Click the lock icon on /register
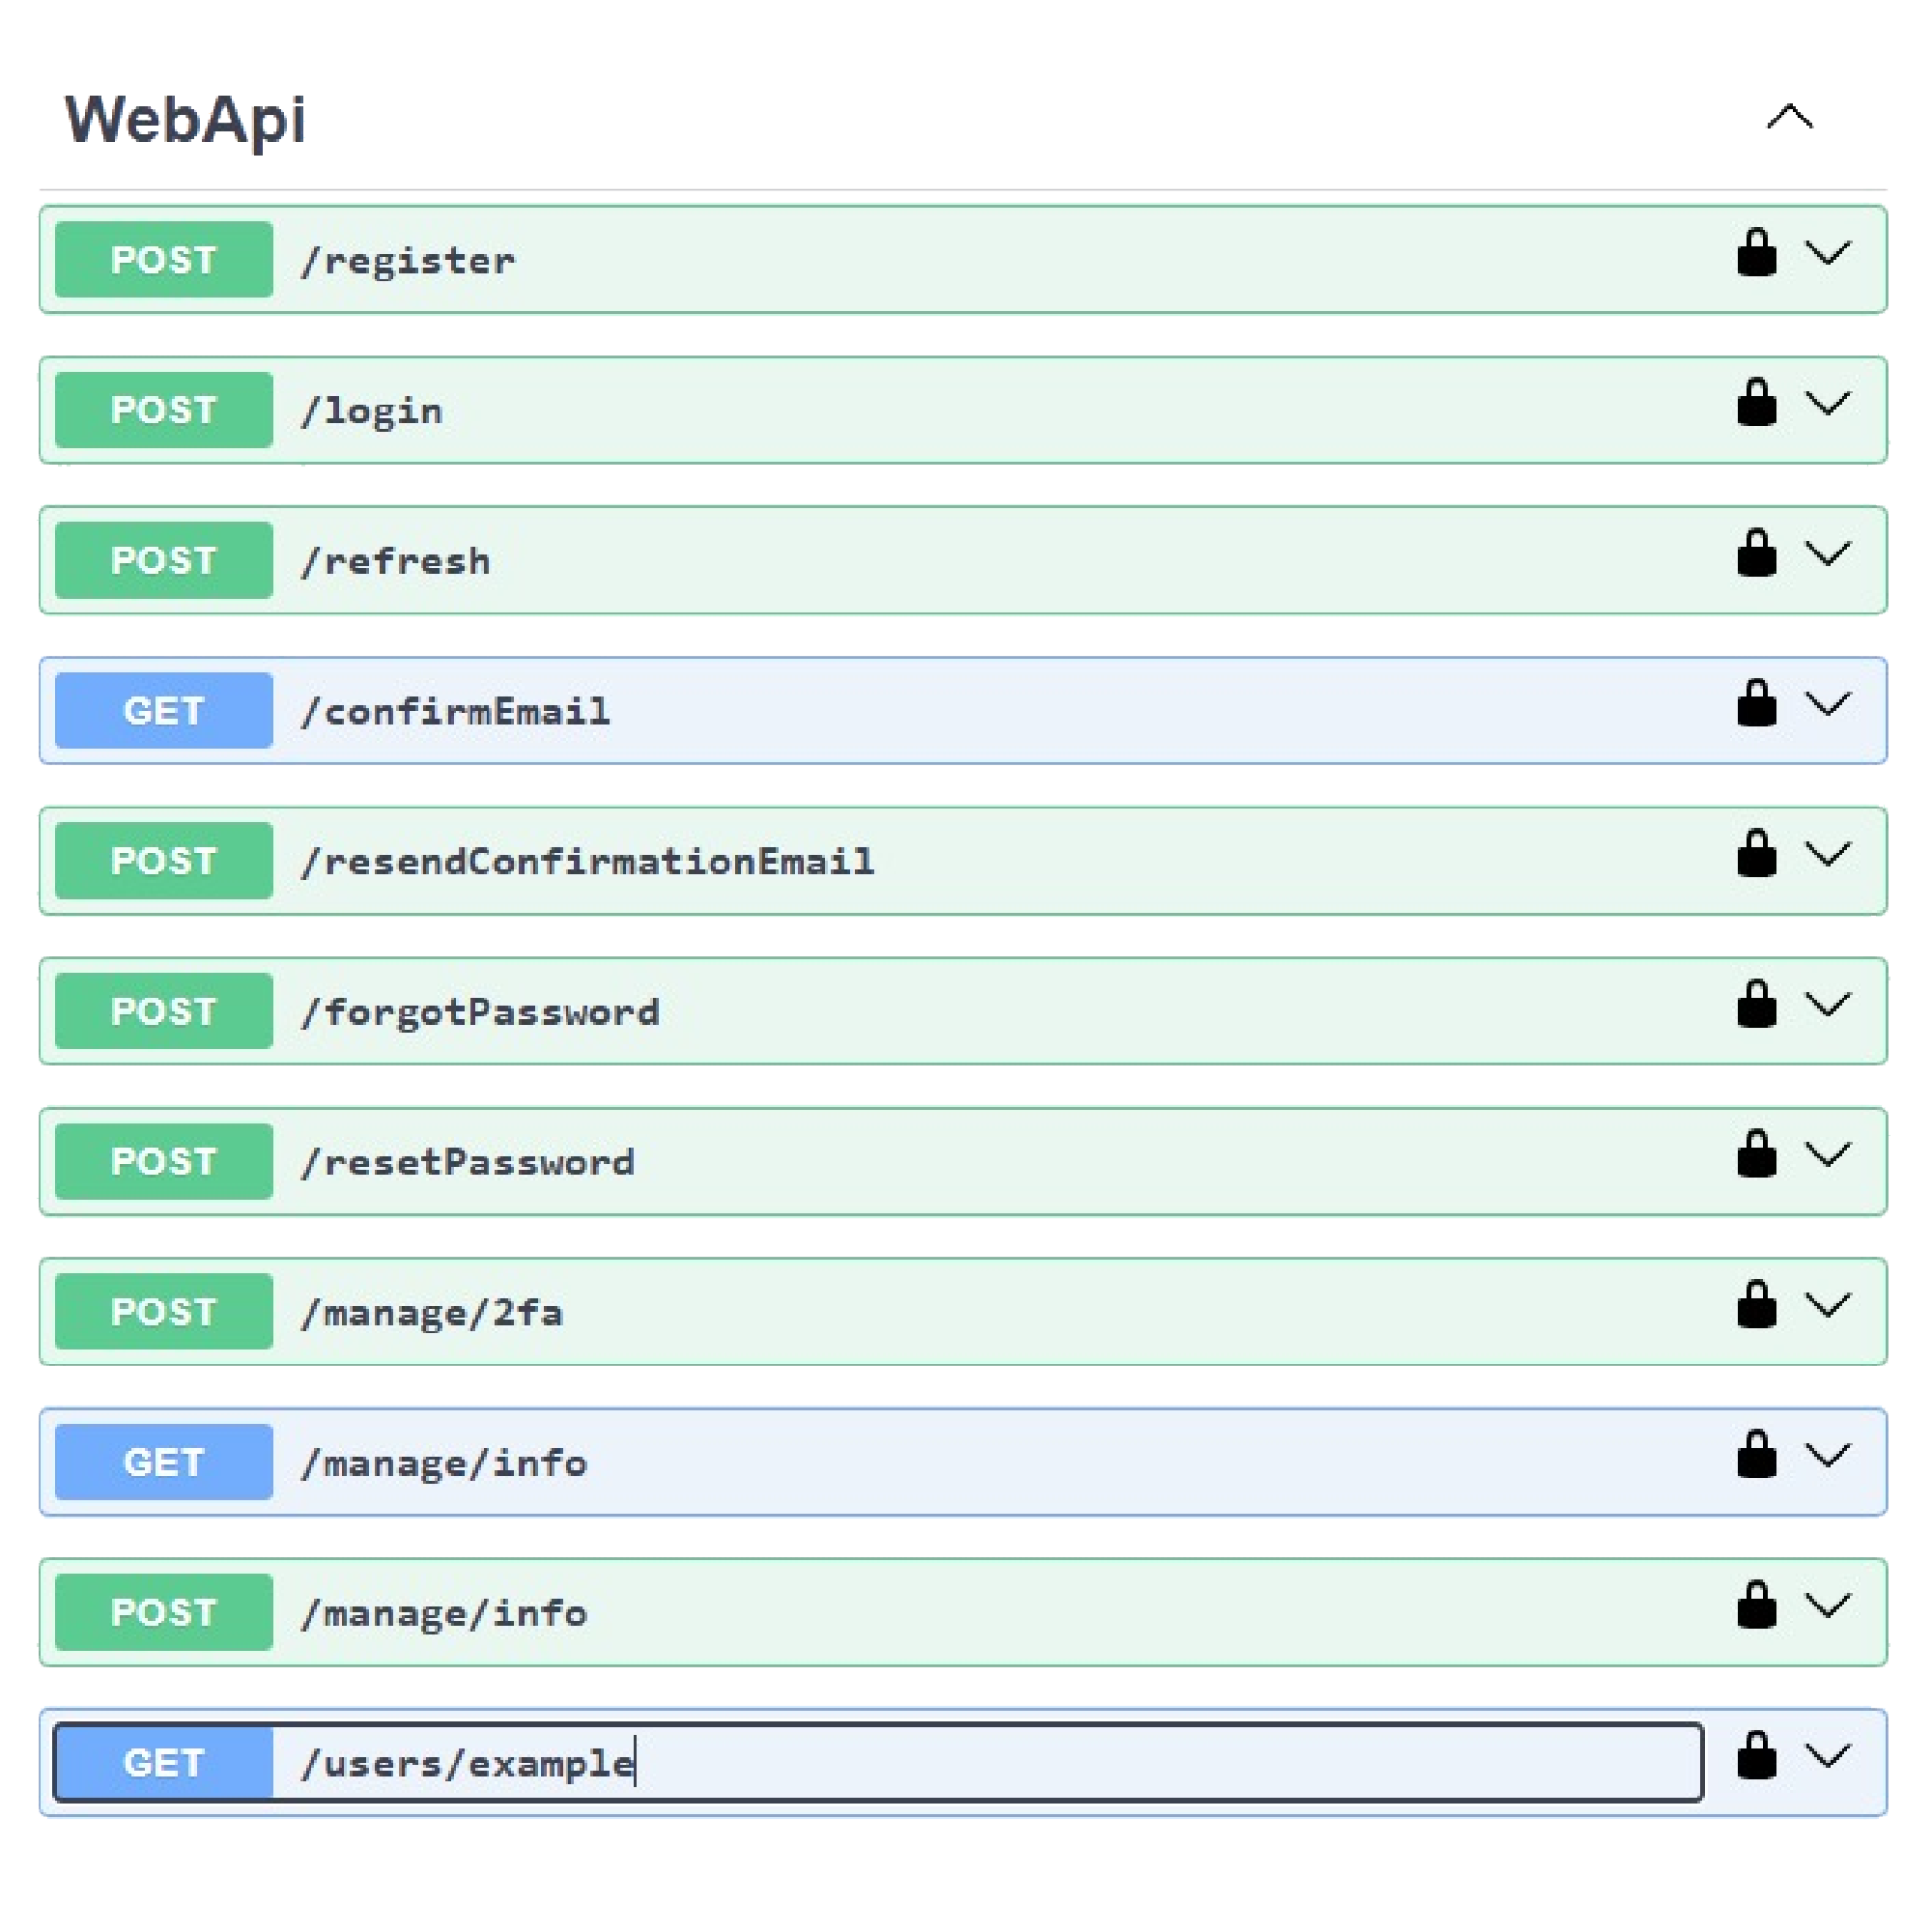1932x1932 pixels. (1756, 253)
